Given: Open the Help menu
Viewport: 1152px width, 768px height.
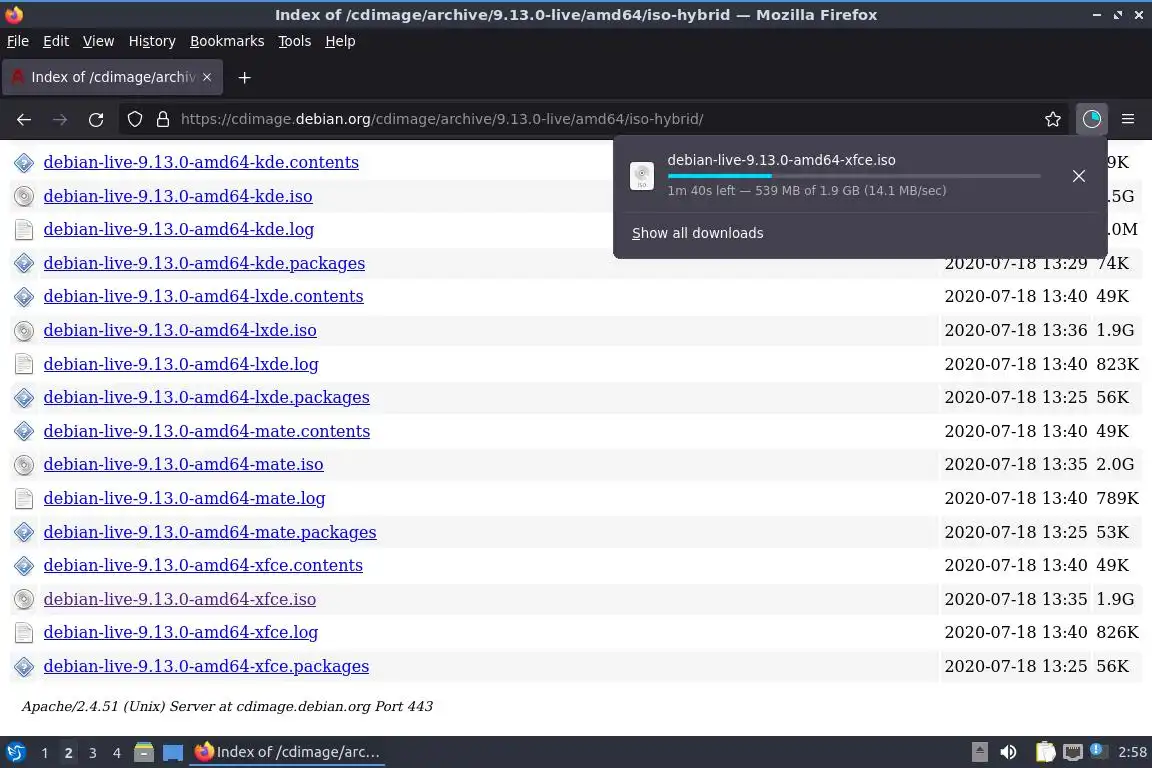Looking at the screenshot, I should point(340,41).
